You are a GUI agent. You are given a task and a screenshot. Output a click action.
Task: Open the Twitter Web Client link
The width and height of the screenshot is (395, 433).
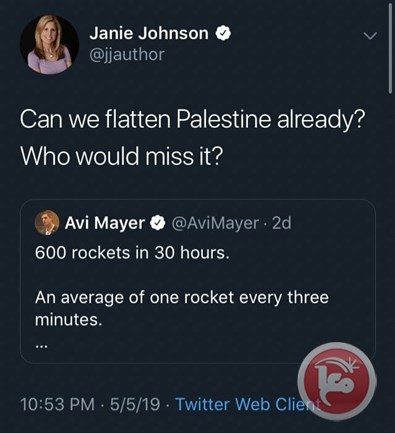click(248, 404)
